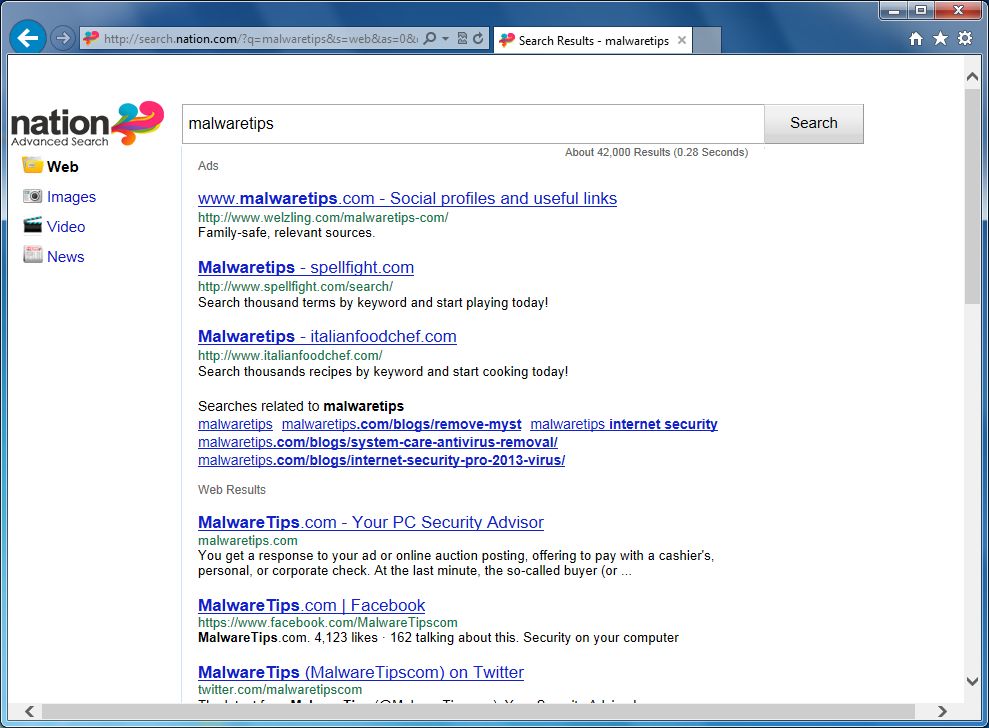Refresh the page with reload icon
The height and width of the screenshot is (728, 989).
tap(478, 38)
